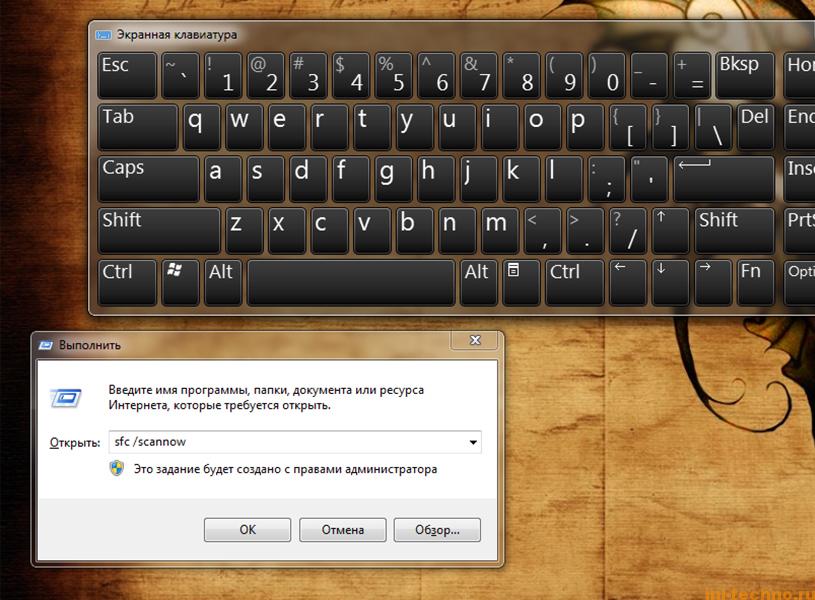Click the Esc key
The width and height of the screenshot is (815, 600).
pos(127,75)
